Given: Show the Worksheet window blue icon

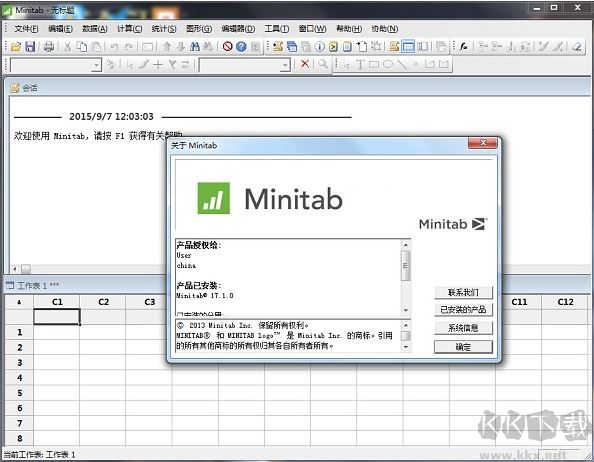Looking at the screenshot, I should 292,47.
